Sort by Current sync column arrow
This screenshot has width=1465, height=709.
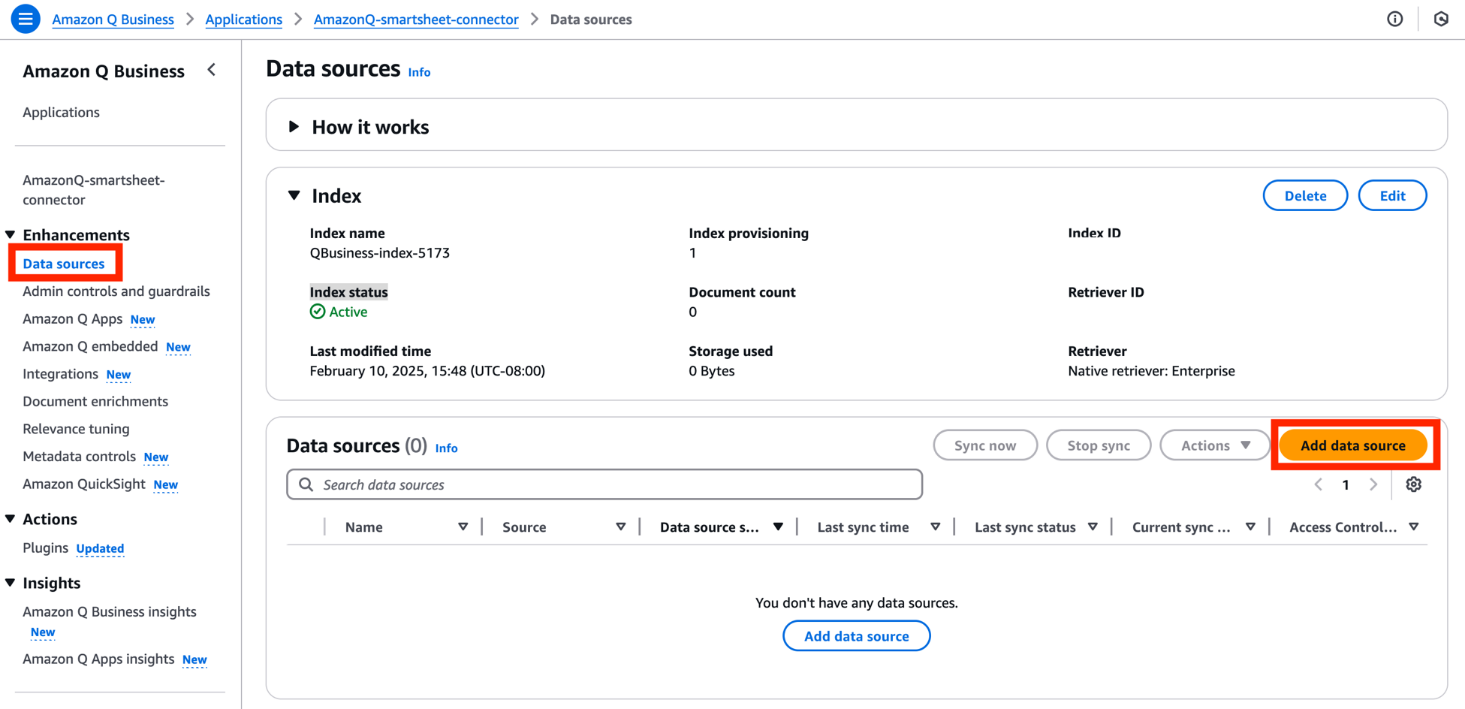pos(1250,527)
